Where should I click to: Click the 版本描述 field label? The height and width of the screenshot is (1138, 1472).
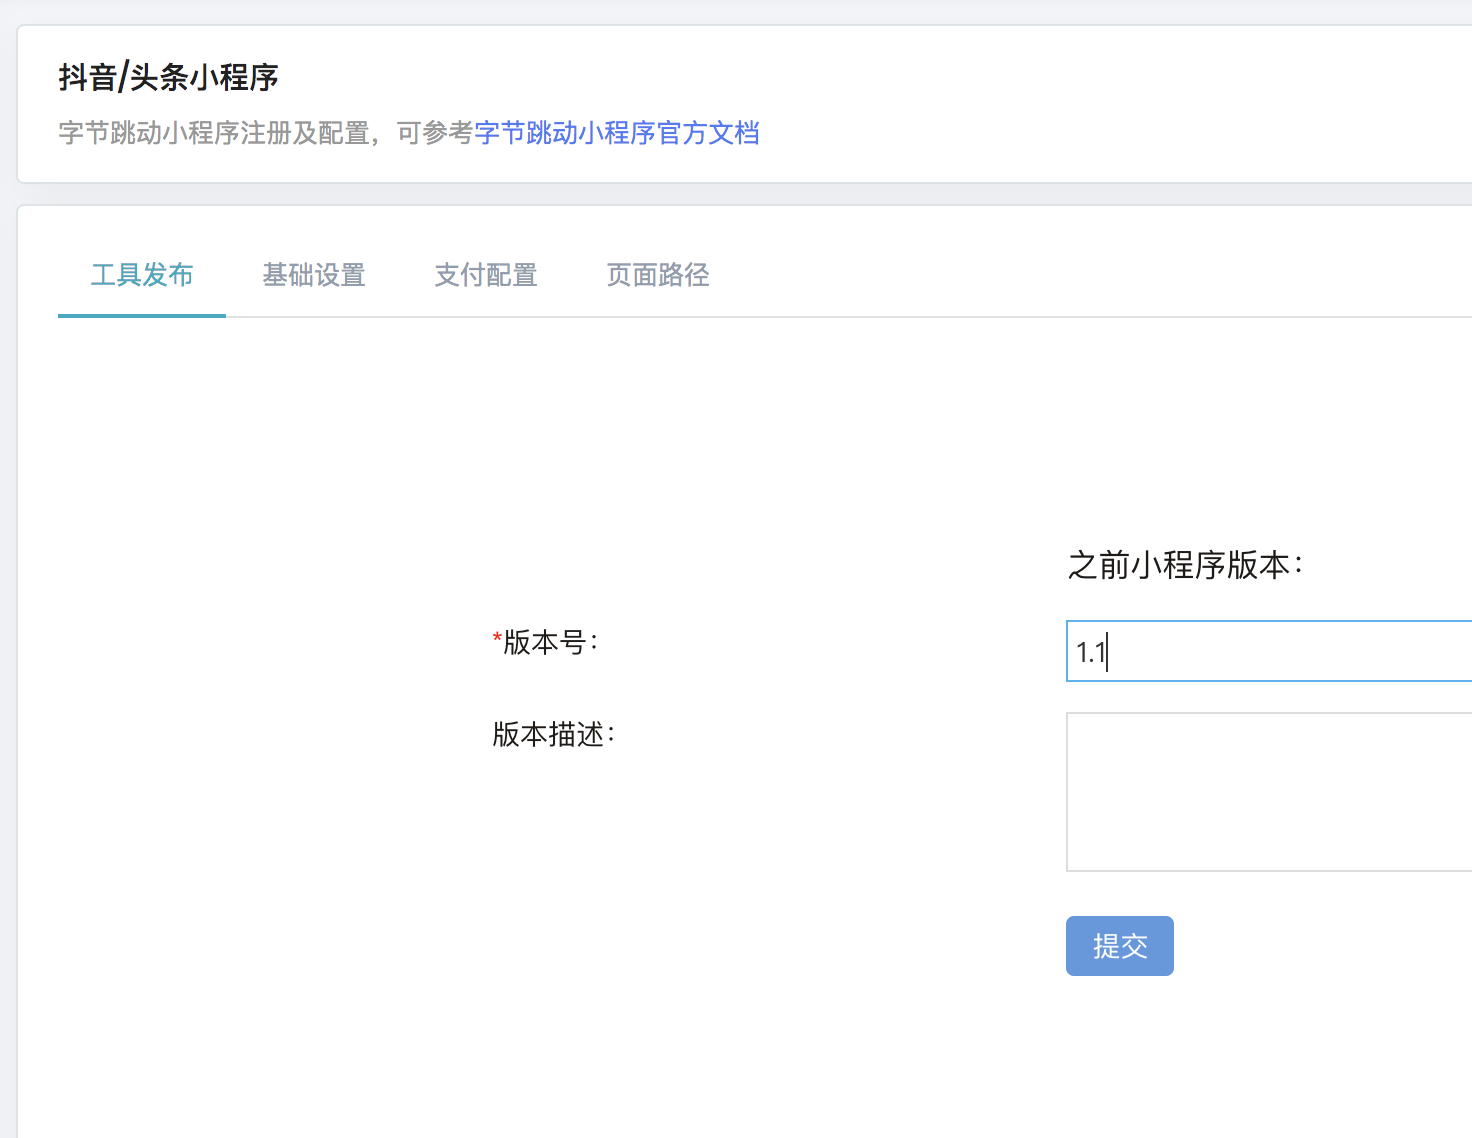[554, 734]
